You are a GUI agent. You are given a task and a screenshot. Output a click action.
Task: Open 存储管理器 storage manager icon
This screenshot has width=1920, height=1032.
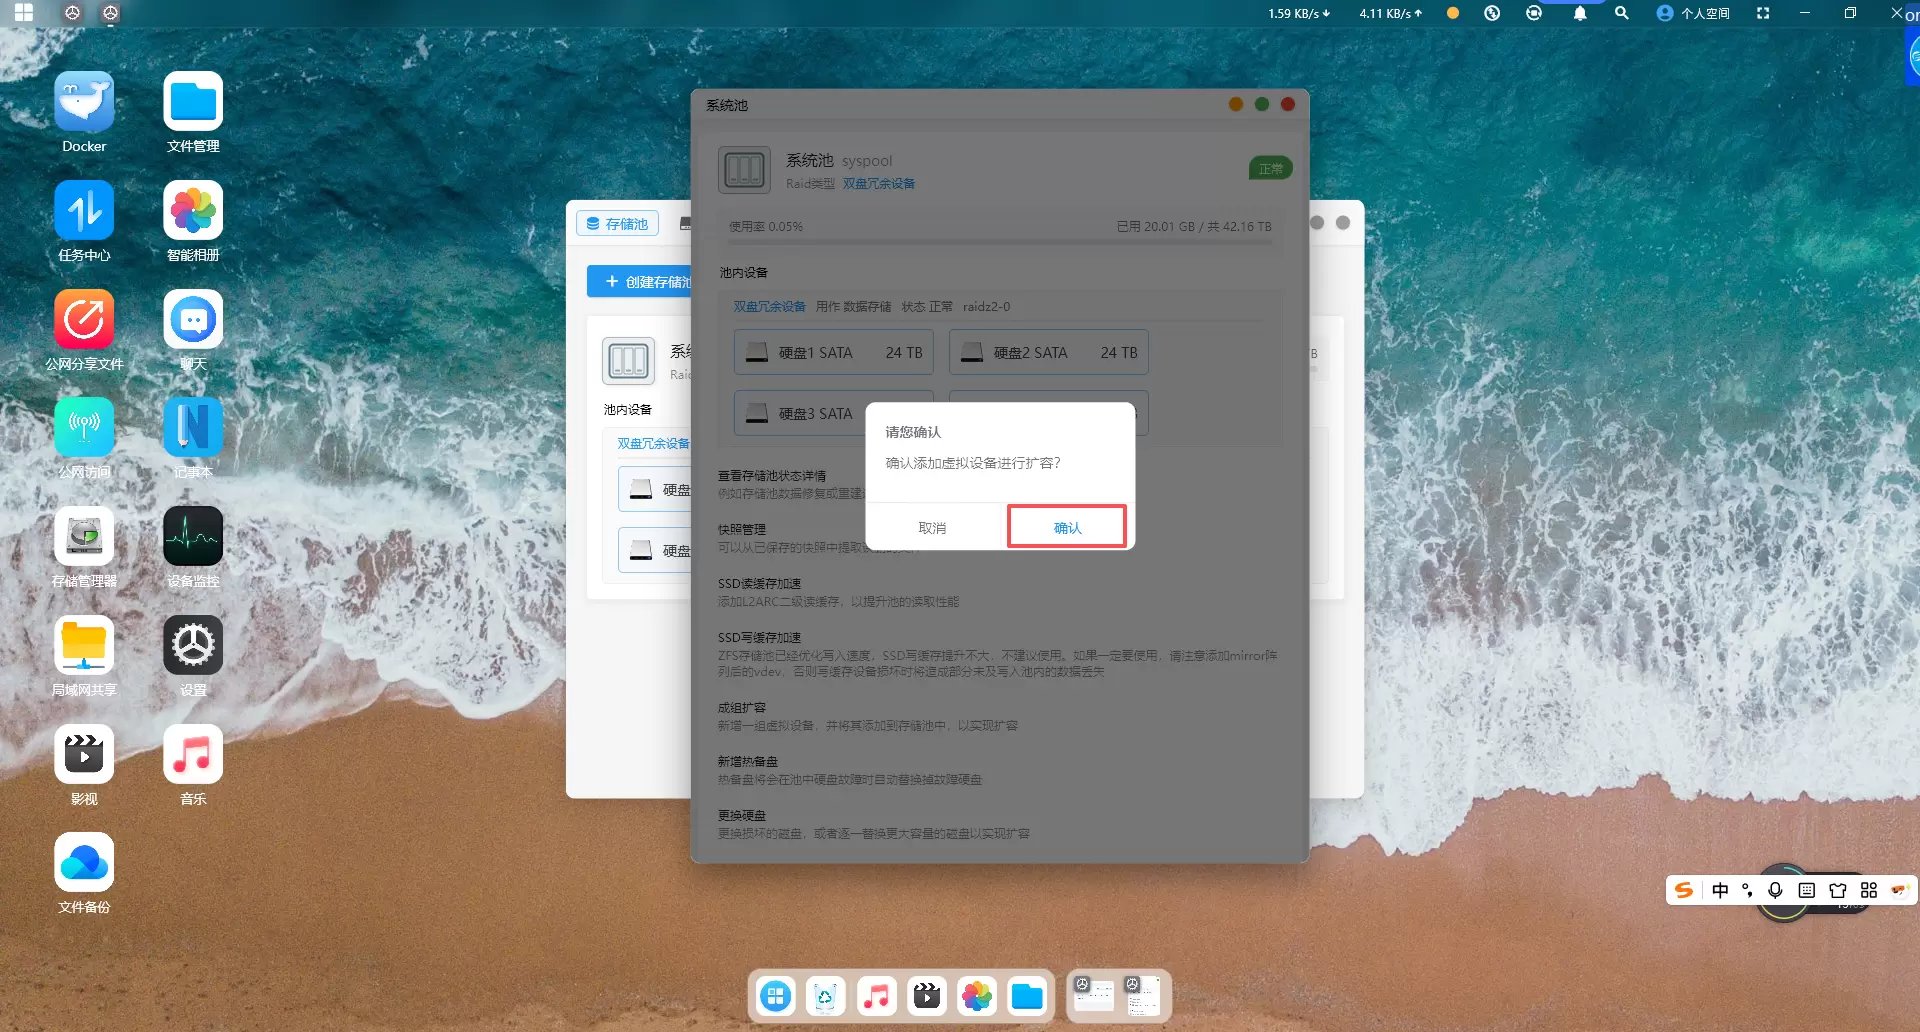[84, 537]
